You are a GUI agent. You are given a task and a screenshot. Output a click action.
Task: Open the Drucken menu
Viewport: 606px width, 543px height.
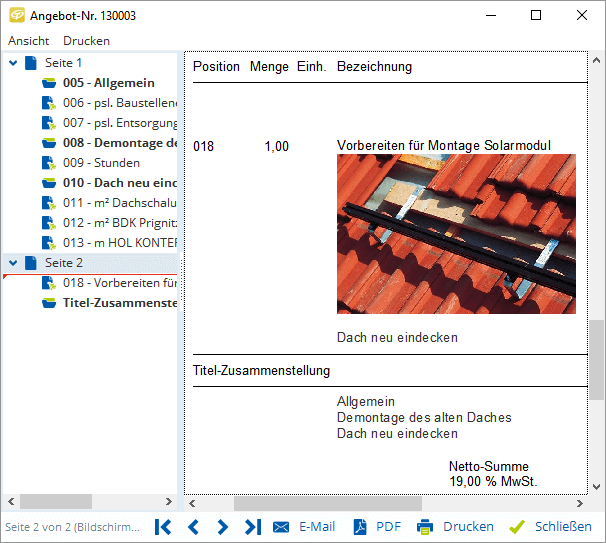86,41
